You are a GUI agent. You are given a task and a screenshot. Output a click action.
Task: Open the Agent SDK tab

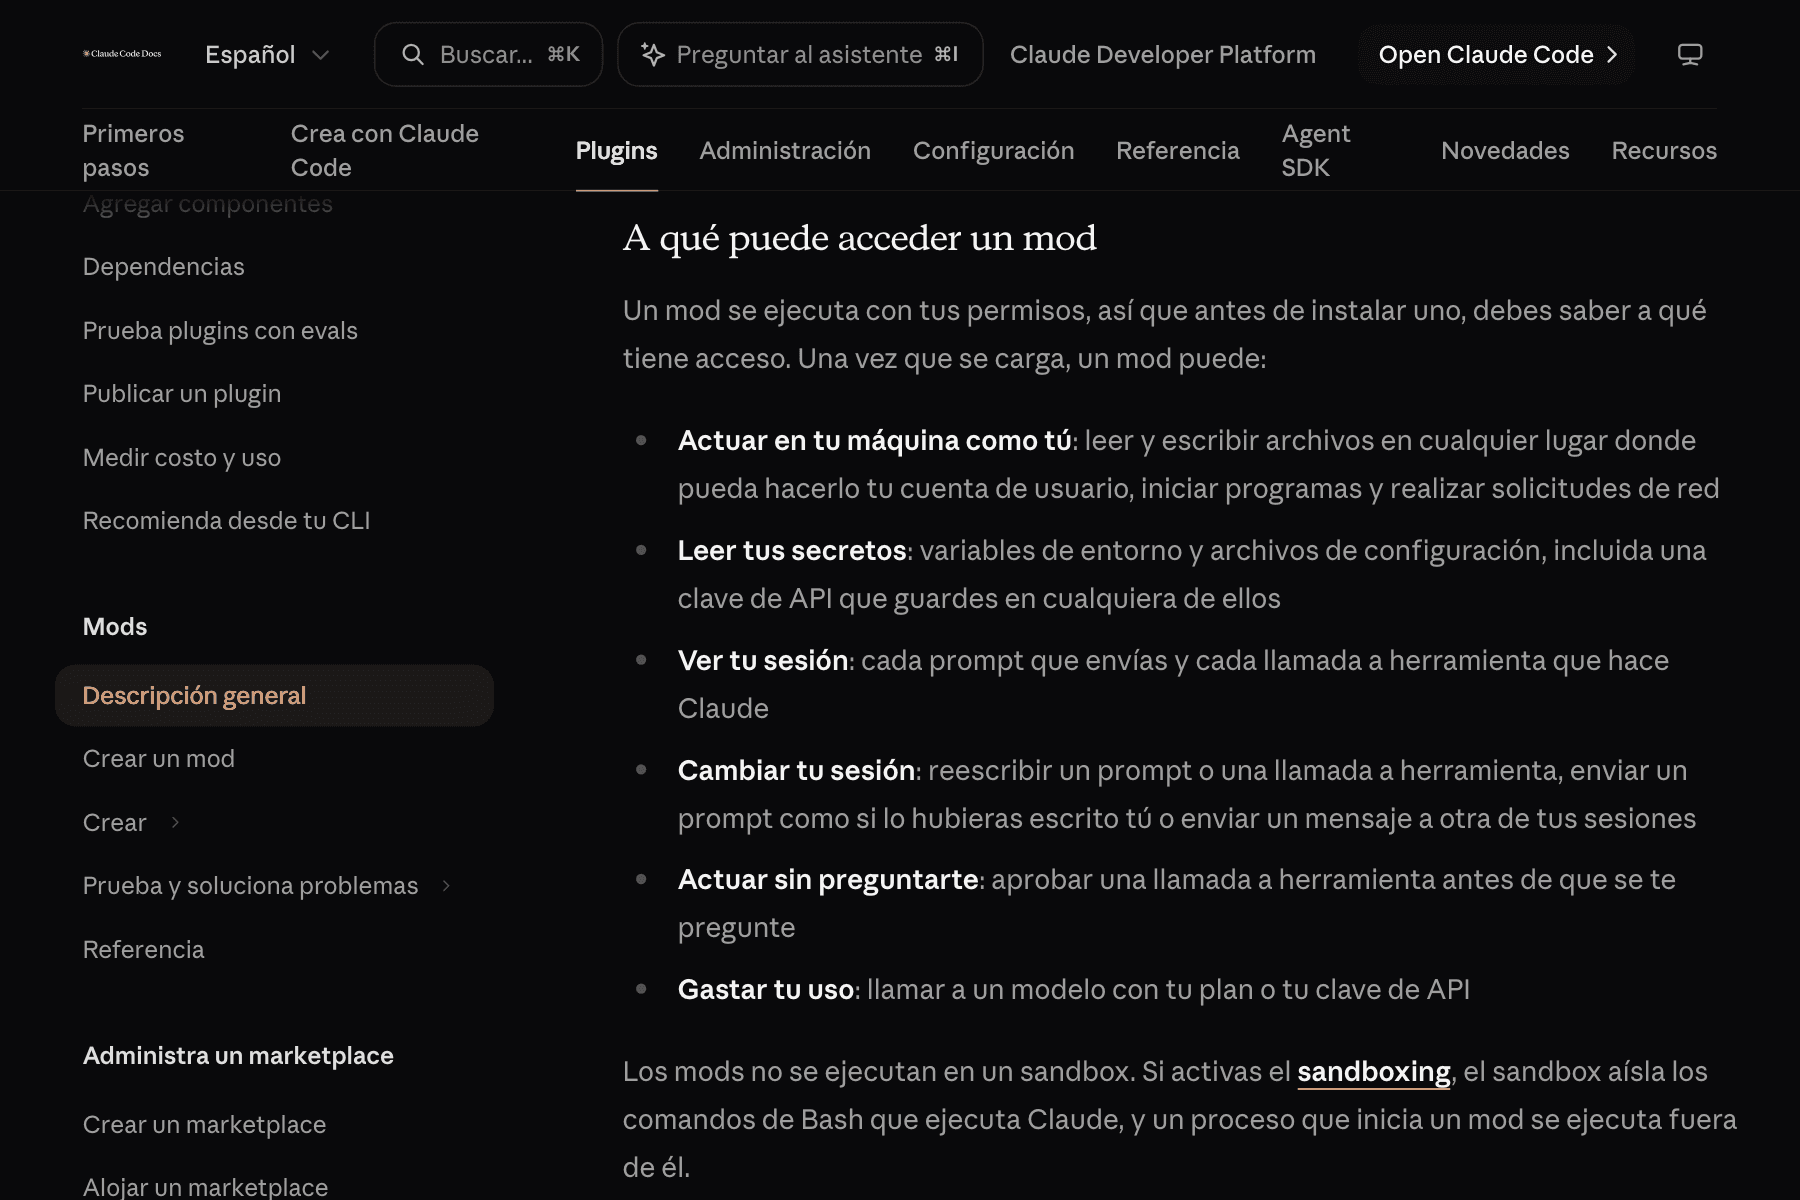1316,150
